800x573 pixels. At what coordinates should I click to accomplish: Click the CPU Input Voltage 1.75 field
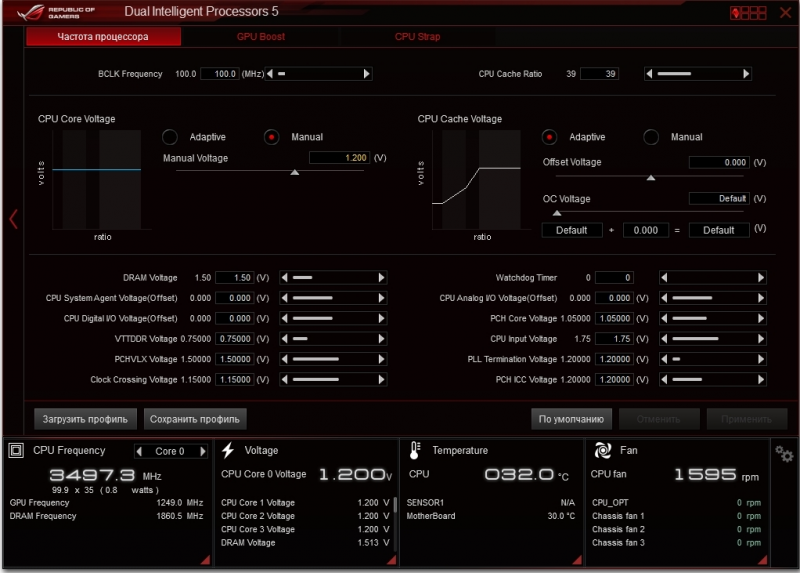[614, 339]
